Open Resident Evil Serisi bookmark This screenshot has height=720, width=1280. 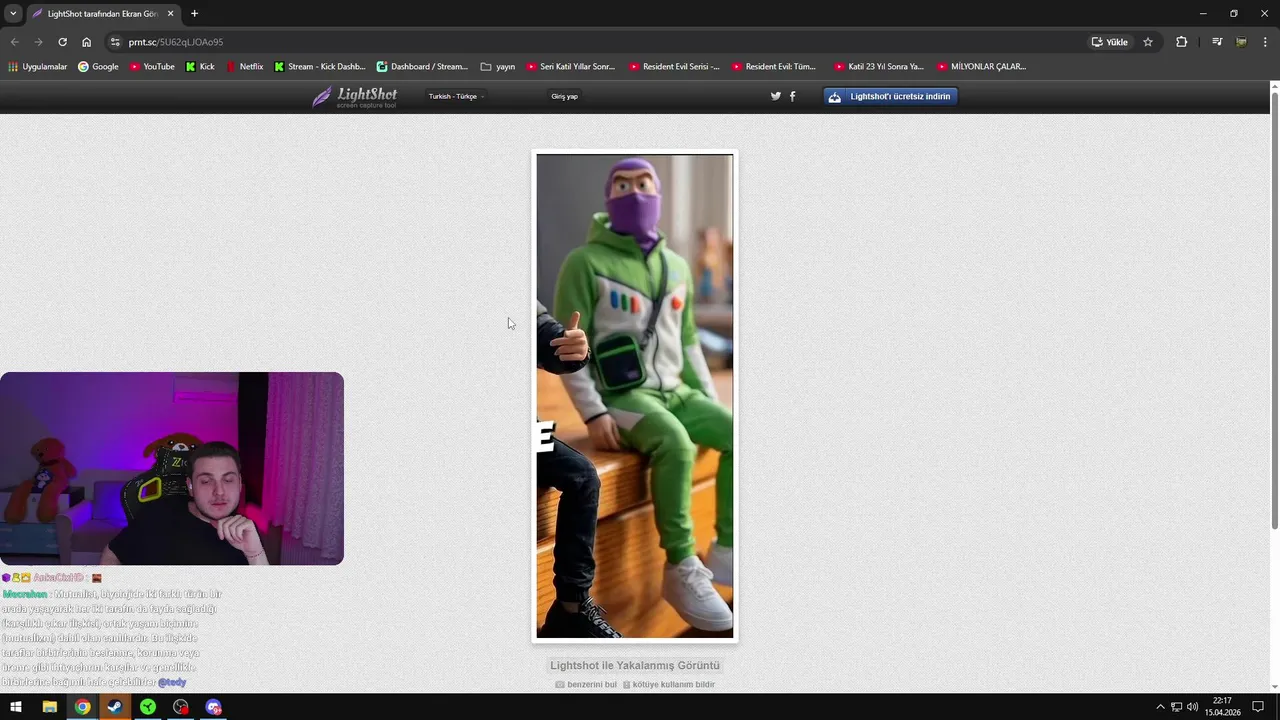point(674,67)
